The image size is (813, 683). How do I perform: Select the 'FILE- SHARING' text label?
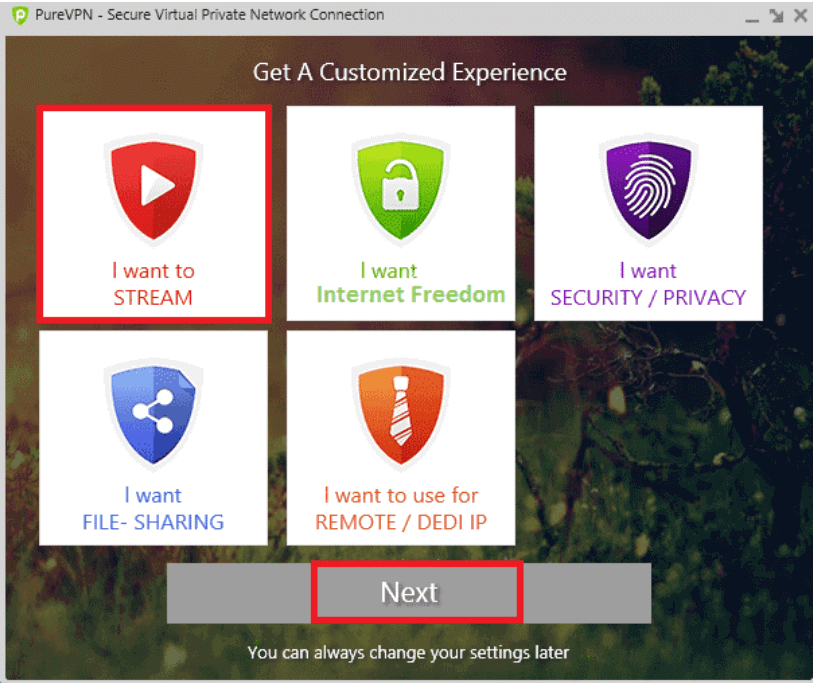click(x=153, y=522)
